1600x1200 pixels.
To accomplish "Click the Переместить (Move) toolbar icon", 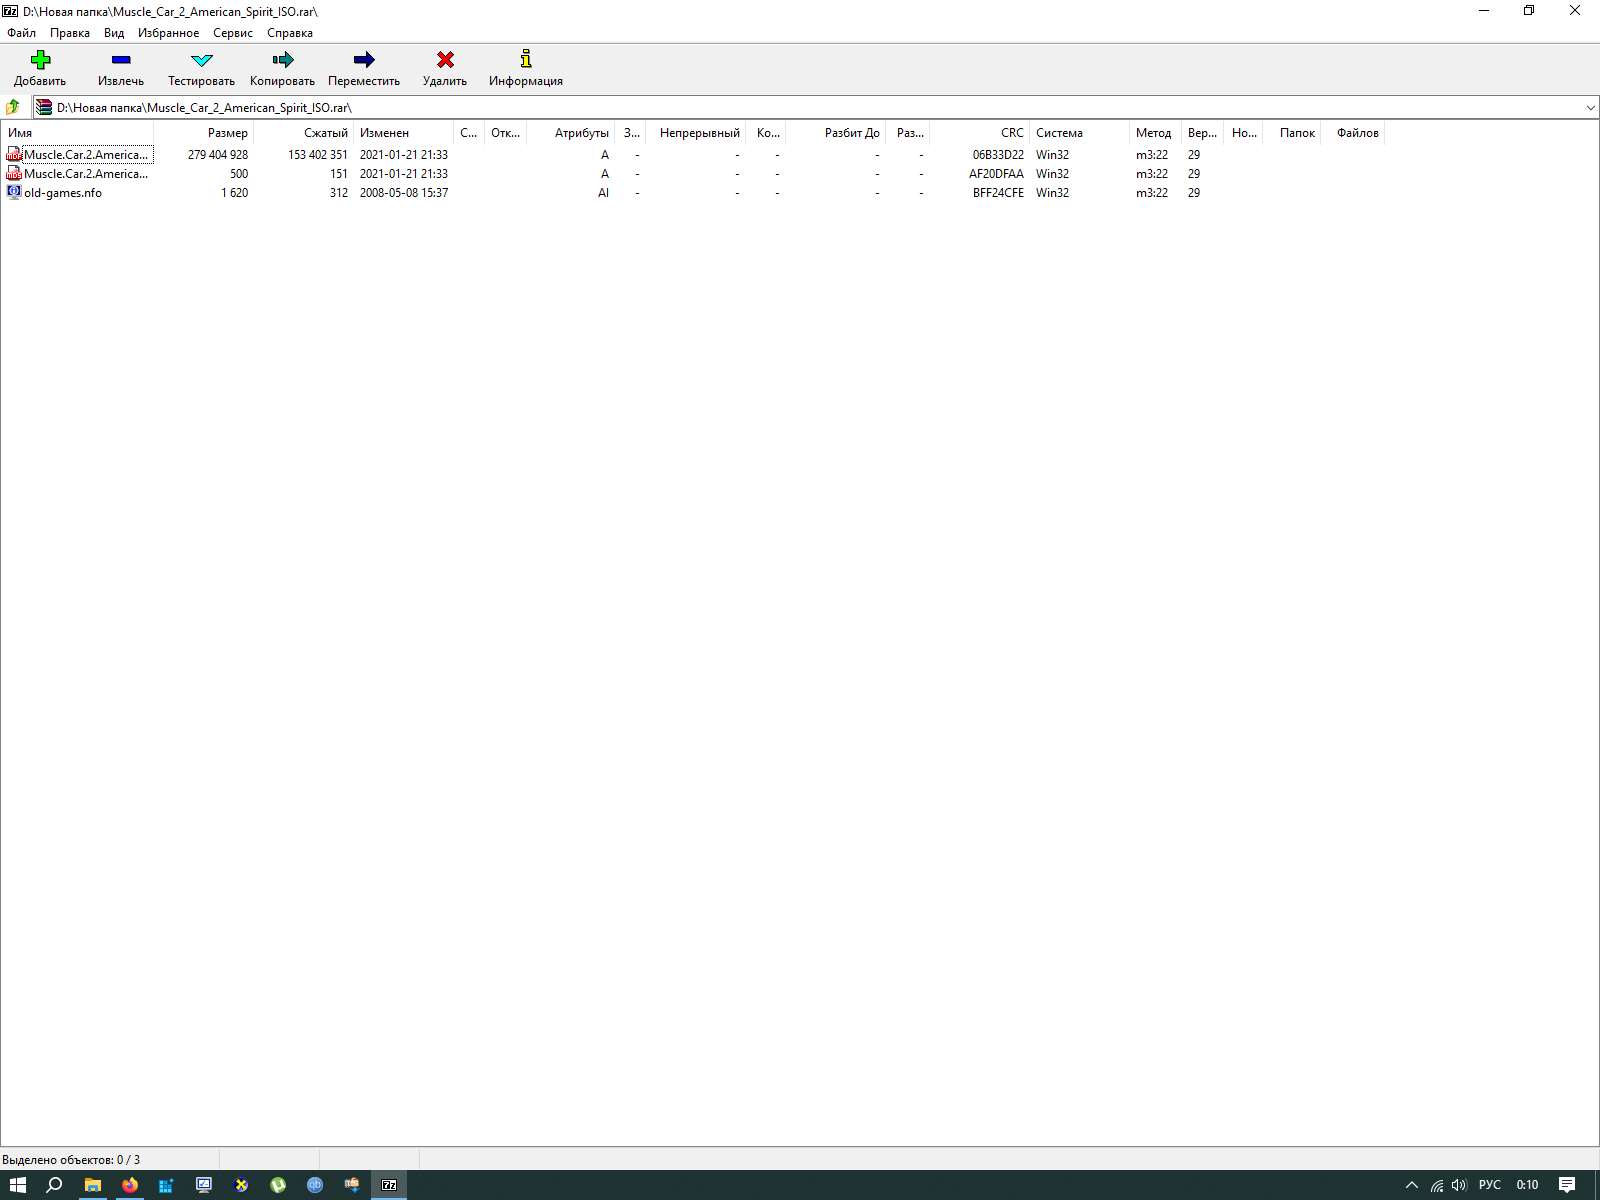I will 364,60.
